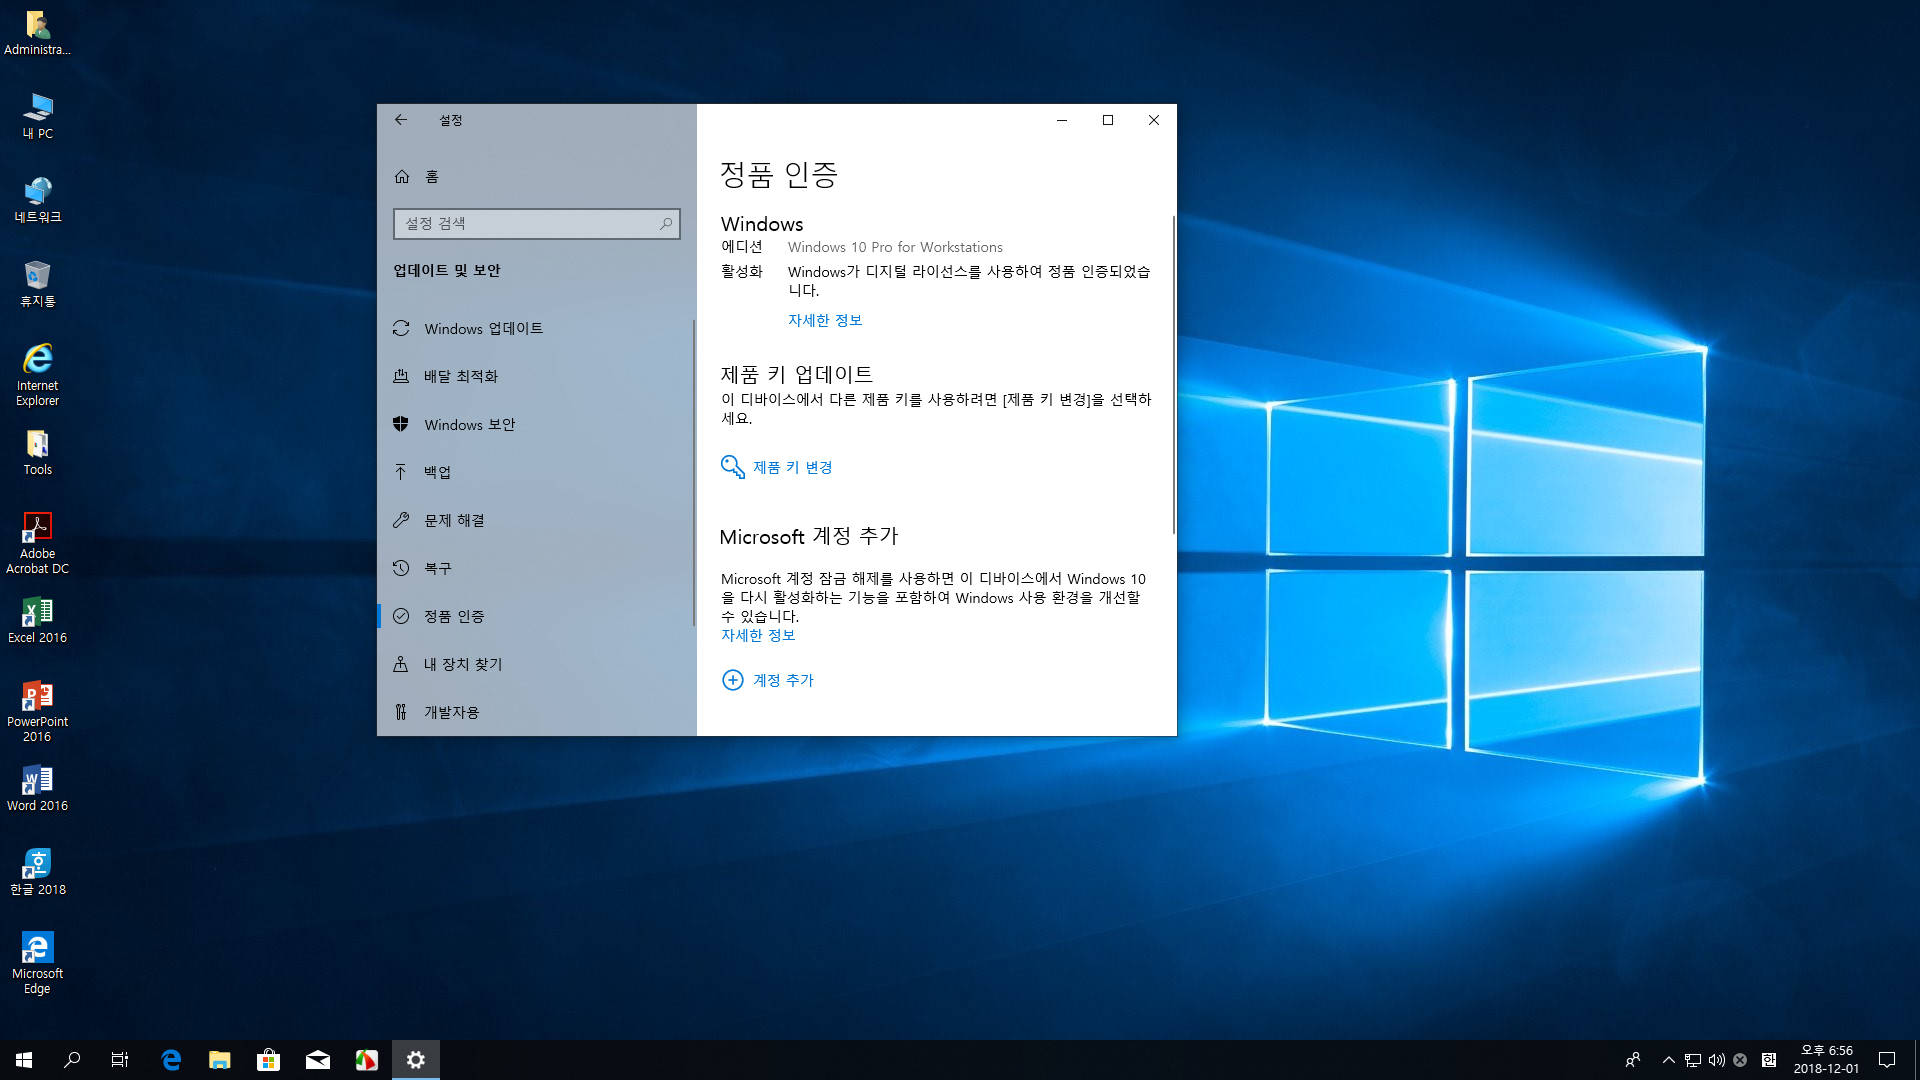
Task: Open the People icon in system tray
Action: point(1633,1060)
